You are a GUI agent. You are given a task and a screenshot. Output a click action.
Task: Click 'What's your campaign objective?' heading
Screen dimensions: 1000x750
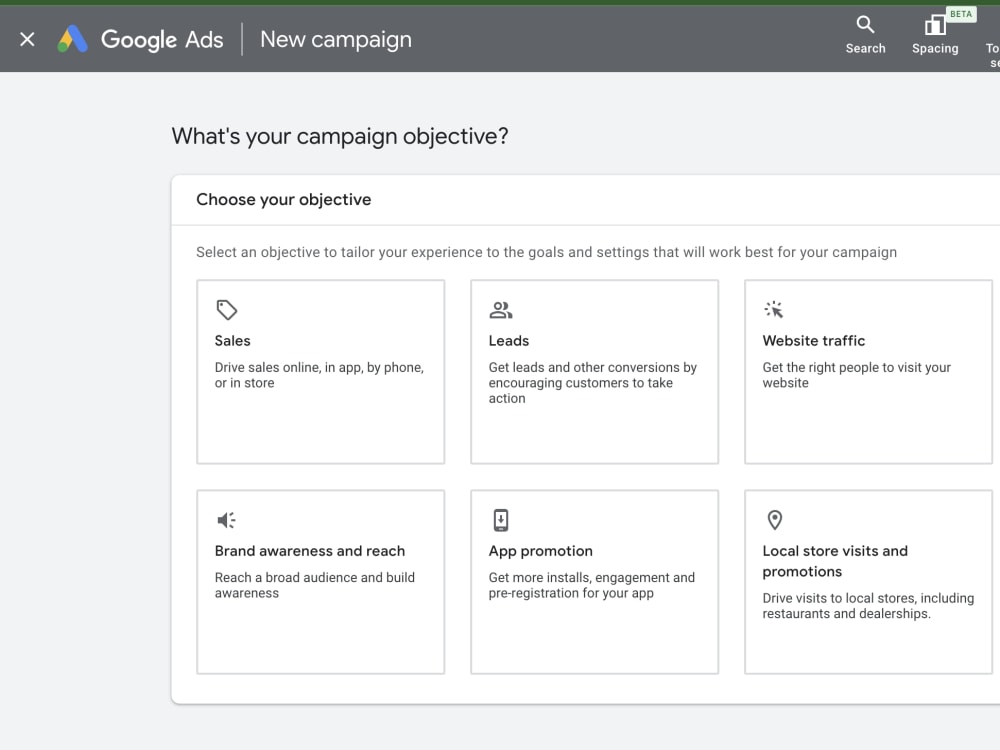click(x=340, y=136)
